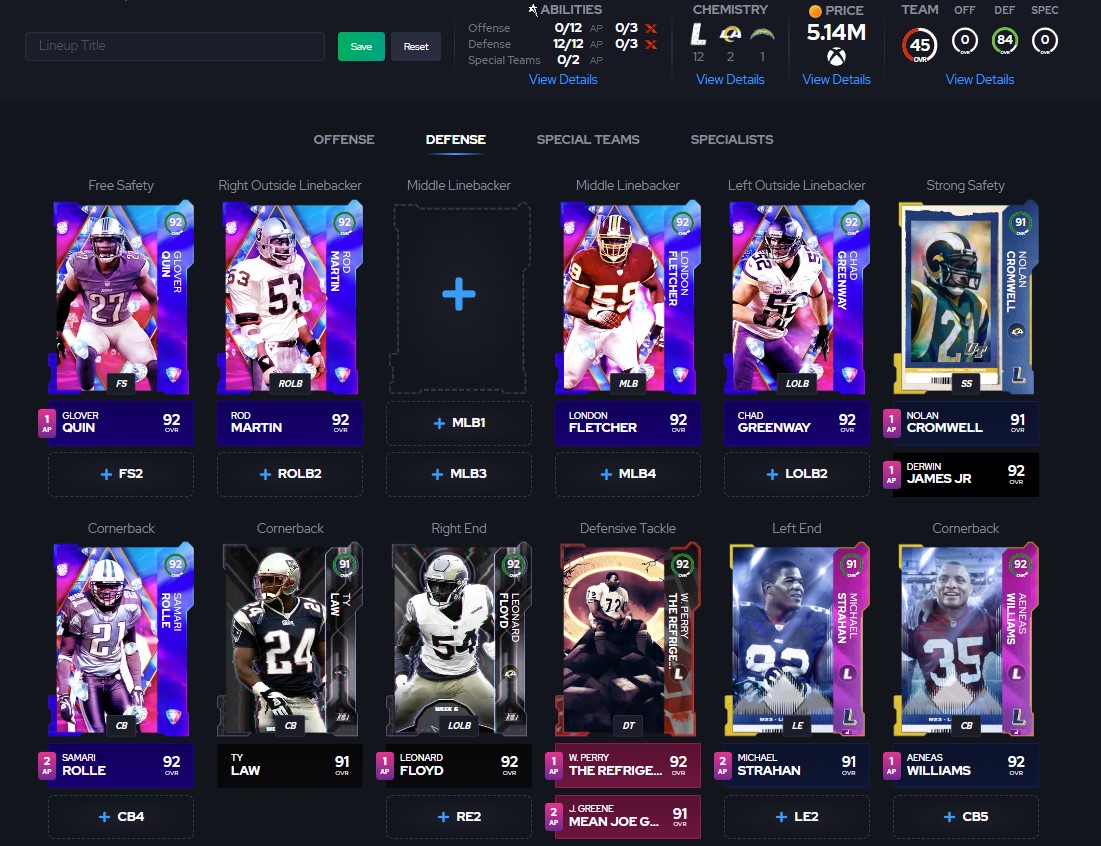
Task: Select the J. Greene Mean Joe backup row
Action: 628,817
